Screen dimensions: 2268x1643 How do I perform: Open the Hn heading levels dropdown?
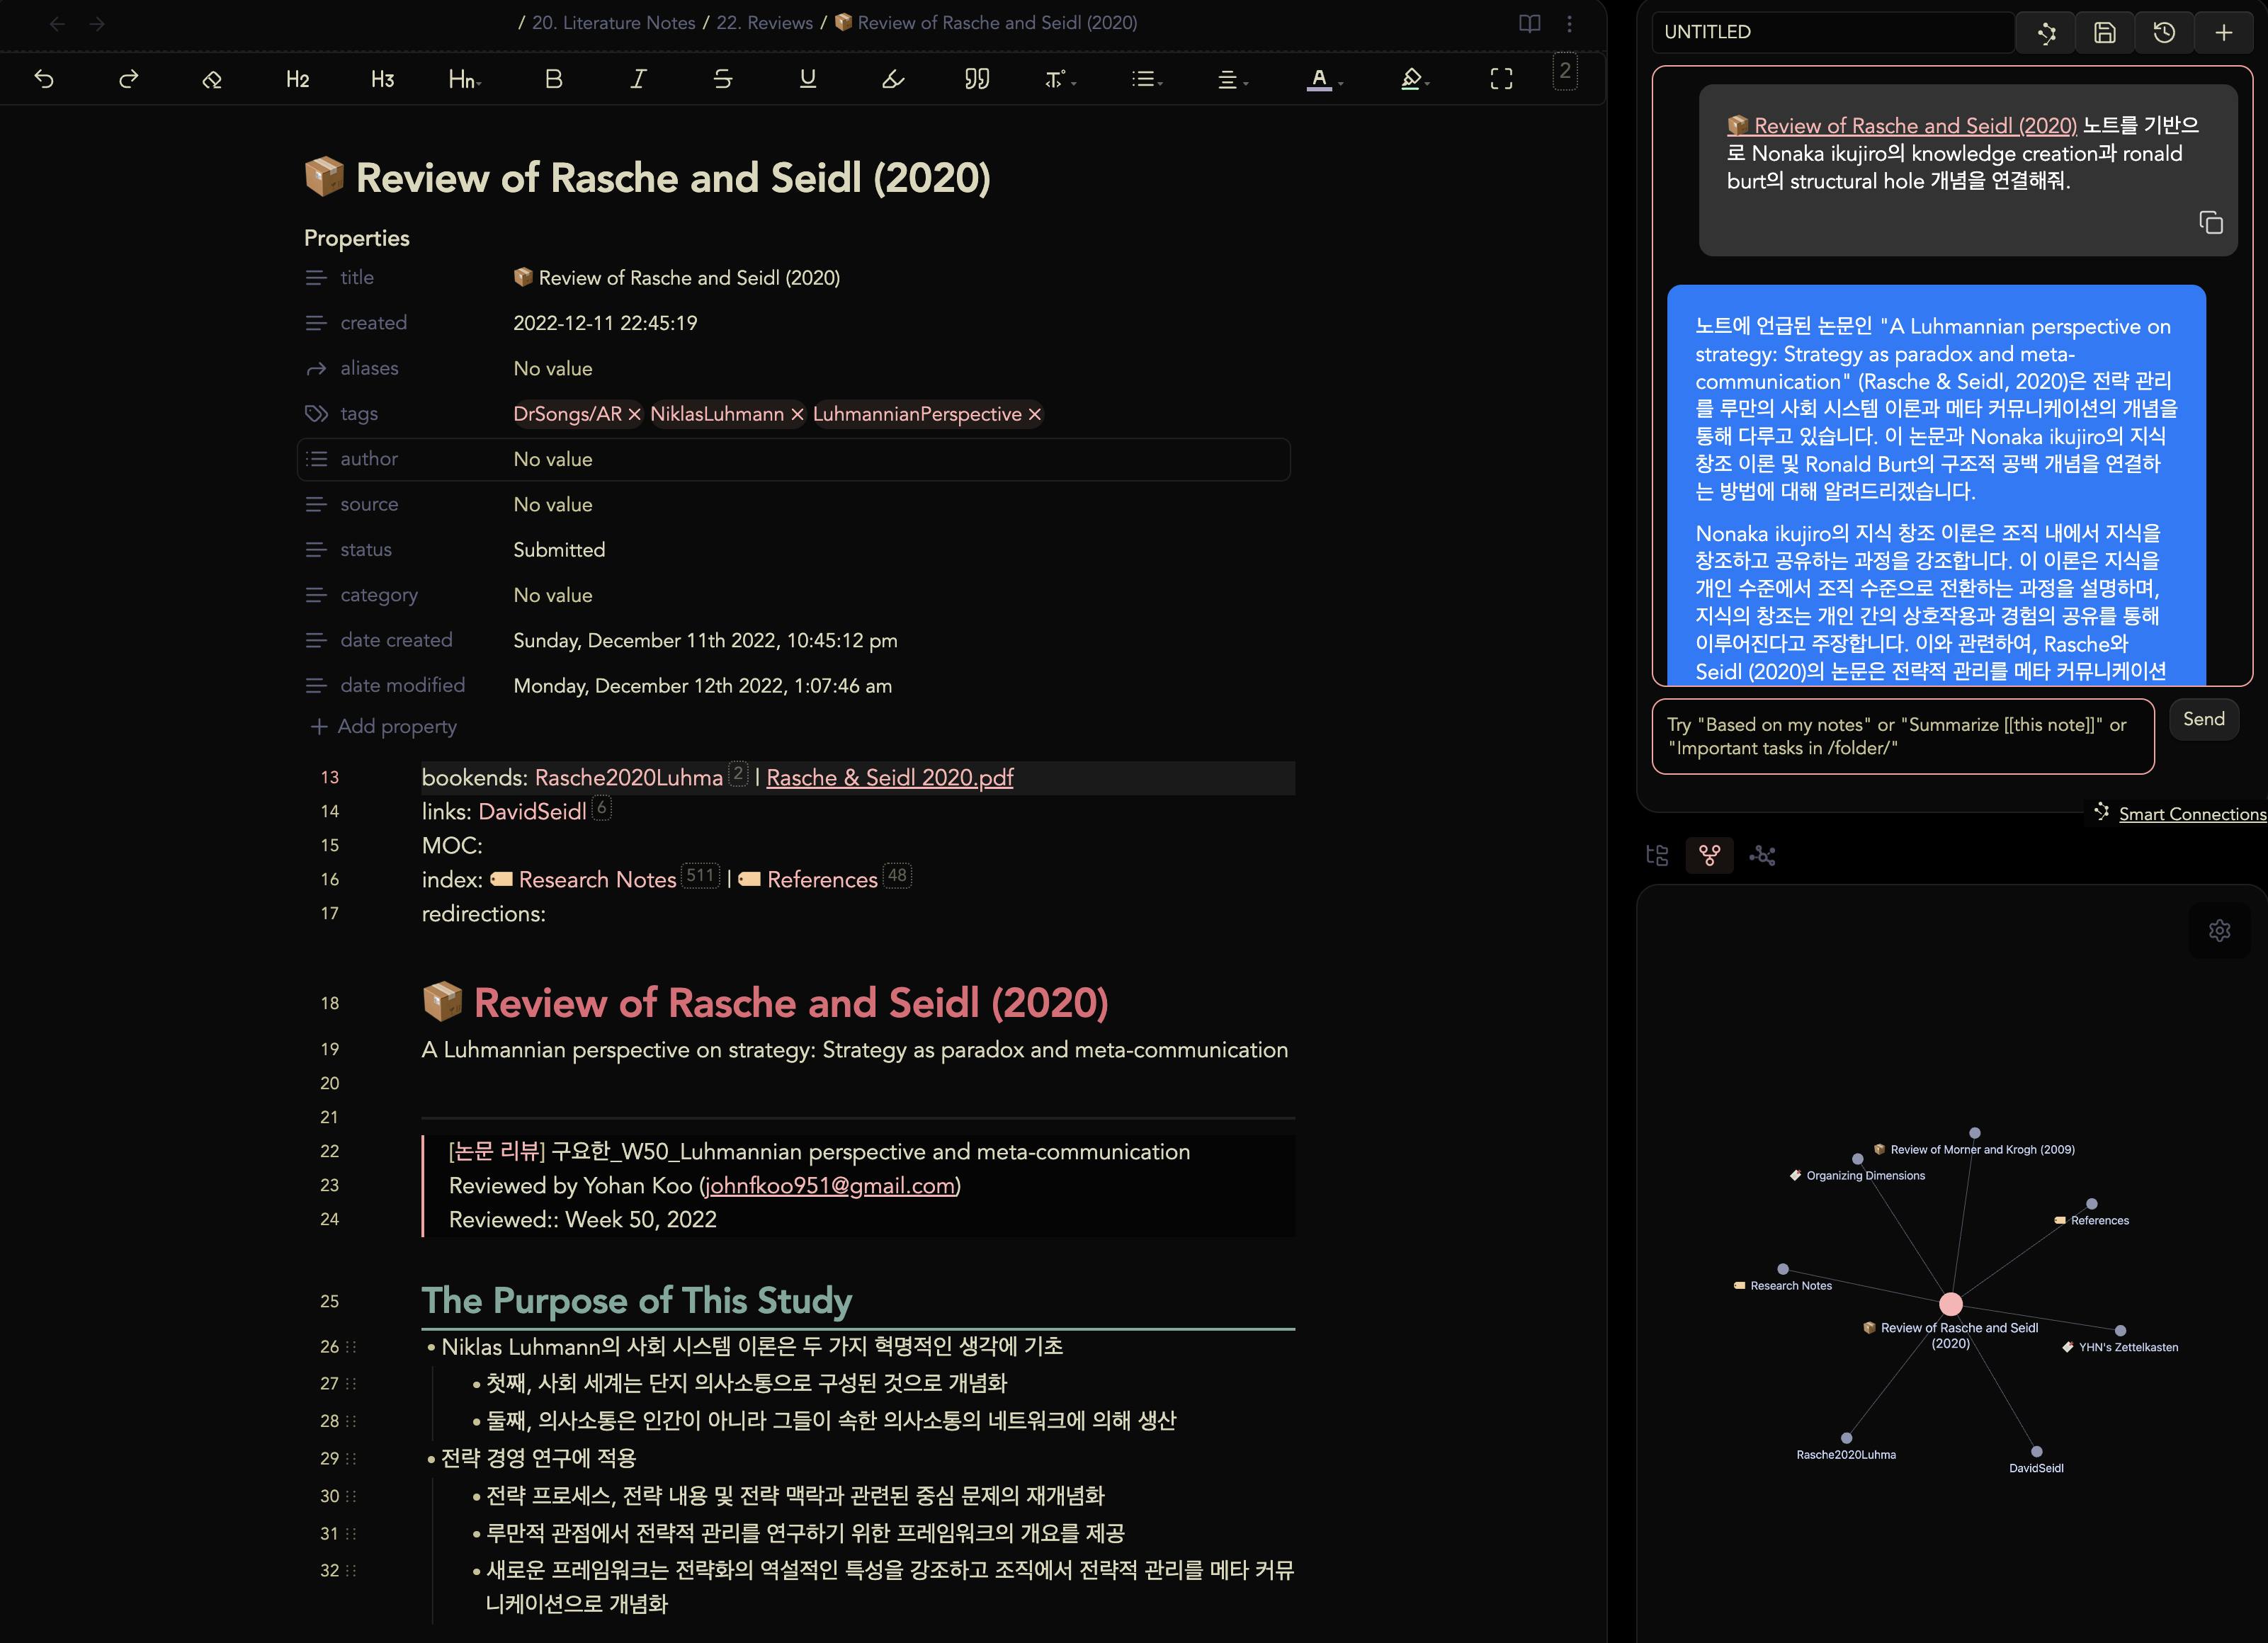(465, 79)
